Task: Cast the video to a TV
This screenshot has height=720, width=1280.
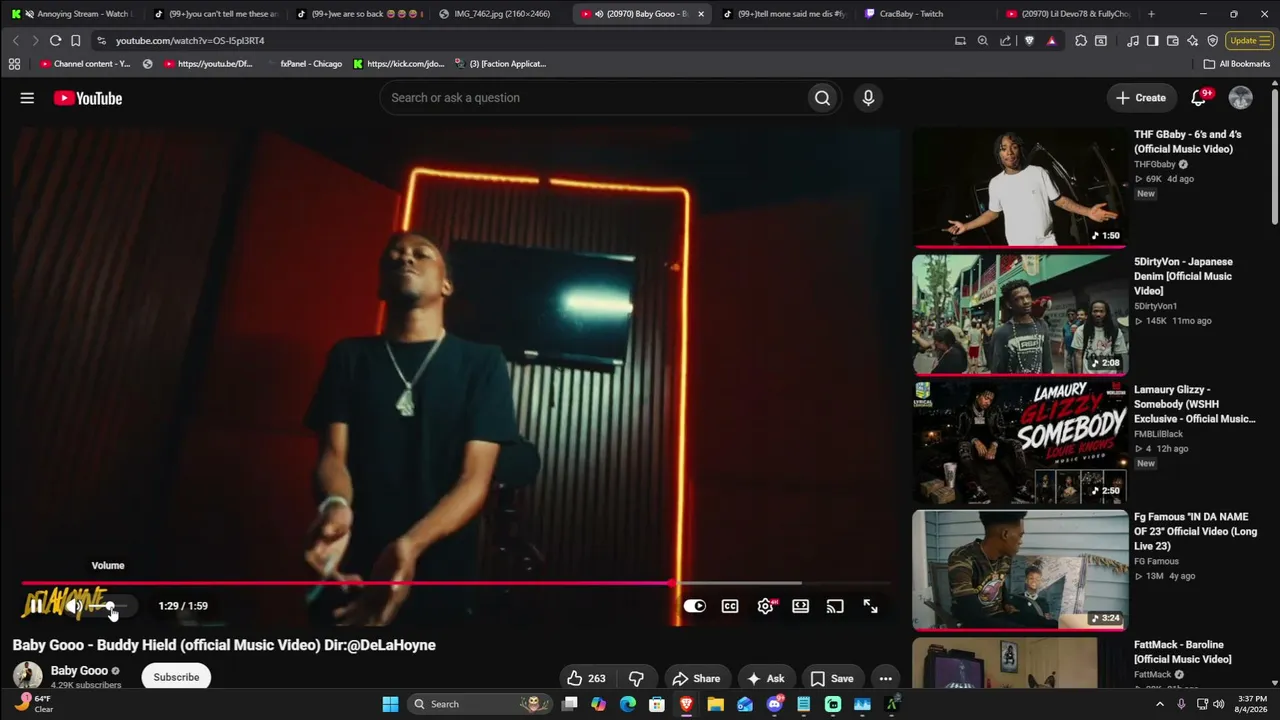Action: pyautogui.click(x=835, y=606)
